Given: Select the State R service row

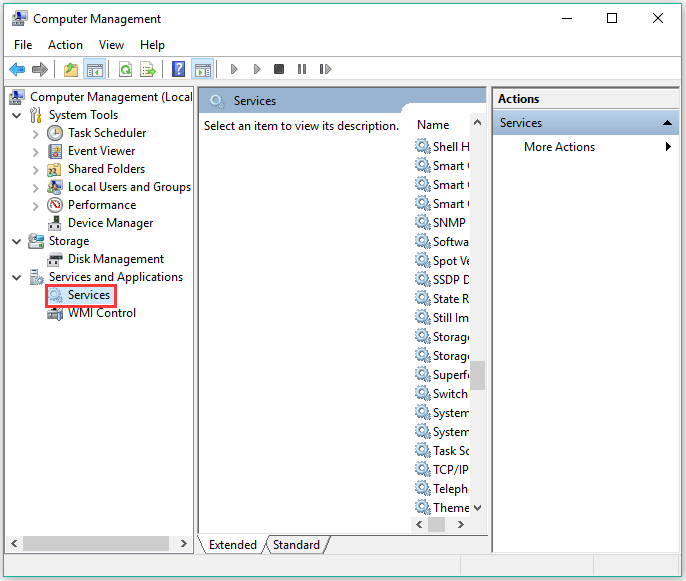Looking at the screenshot, I should 442,299.
